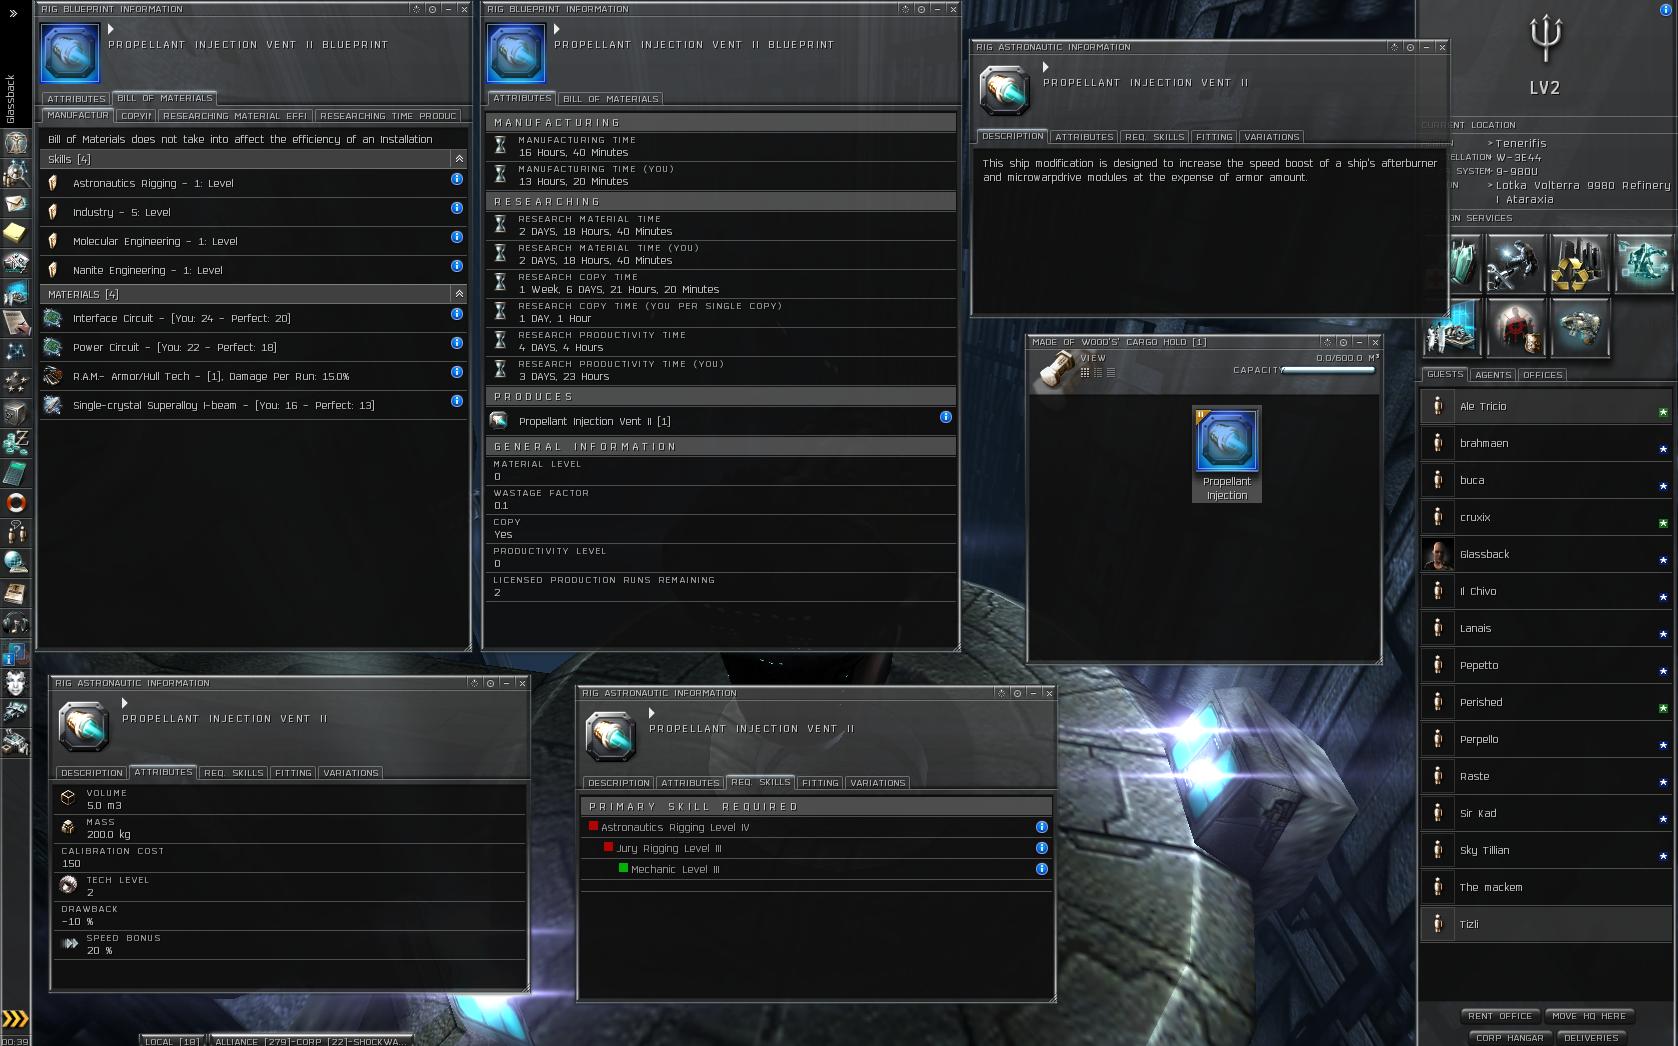The height and width of the screenshot is (1046, 1678).
Task: Open the reprocessing plant recycle-symbol service
Action: 1580,262
